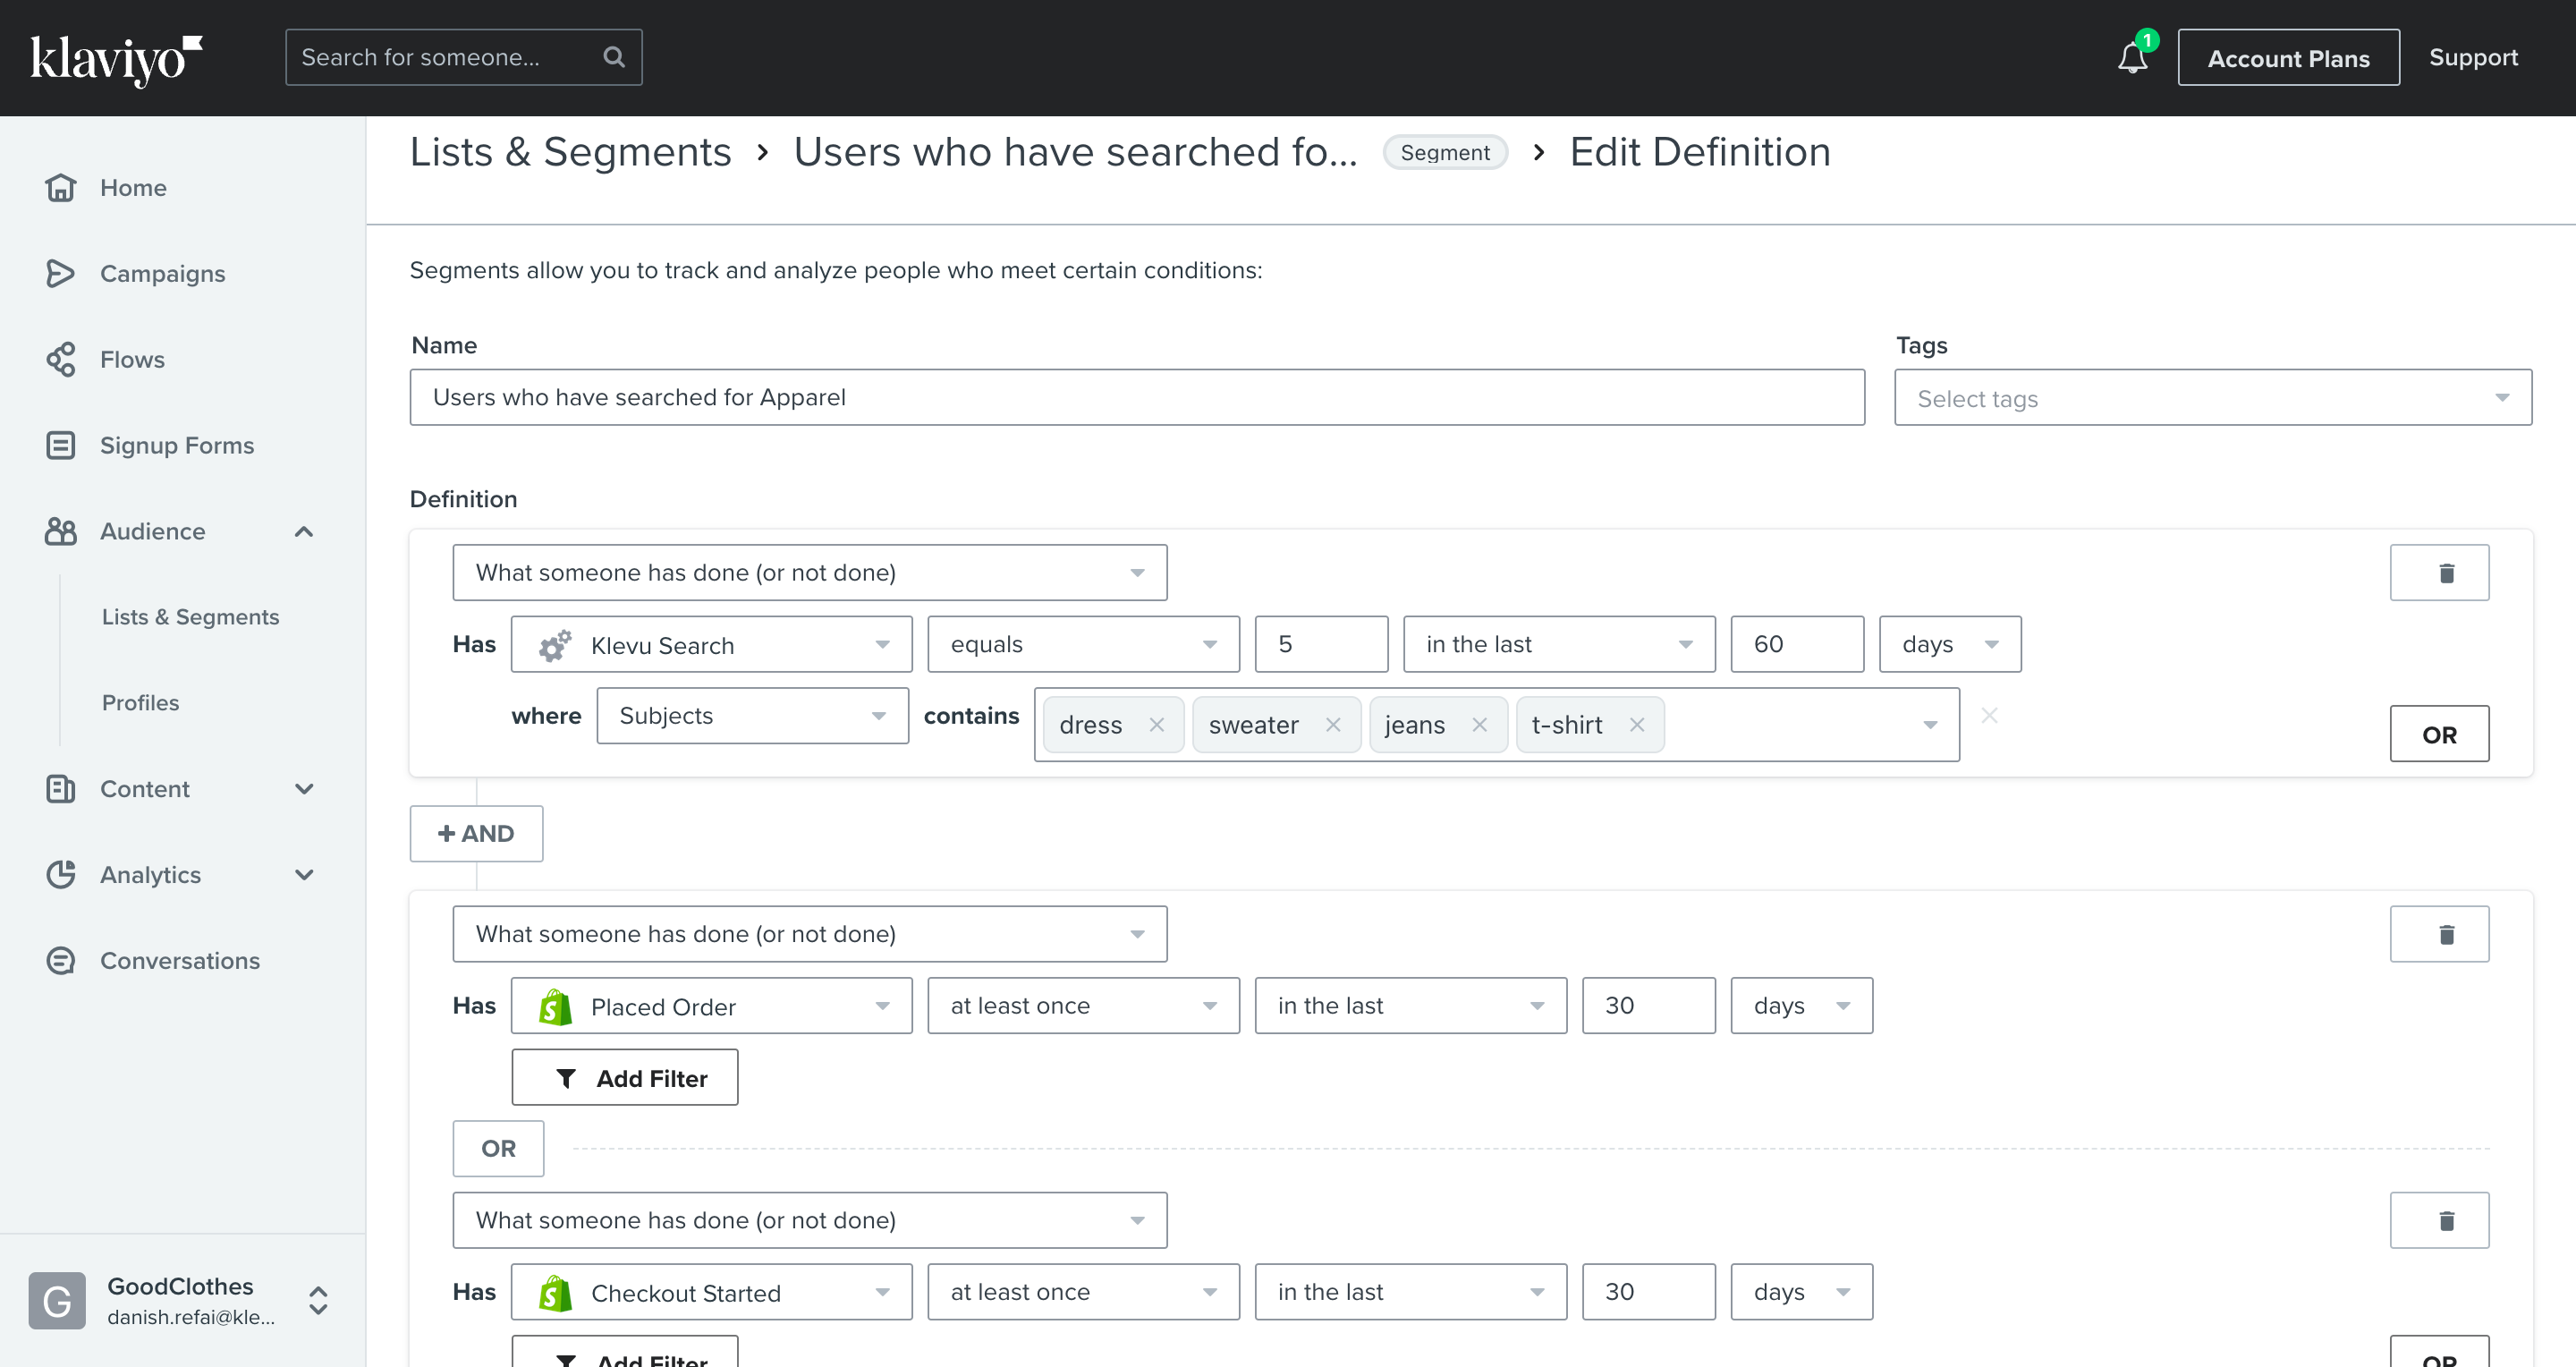Click the Home house icon

[x=60, y=187]
